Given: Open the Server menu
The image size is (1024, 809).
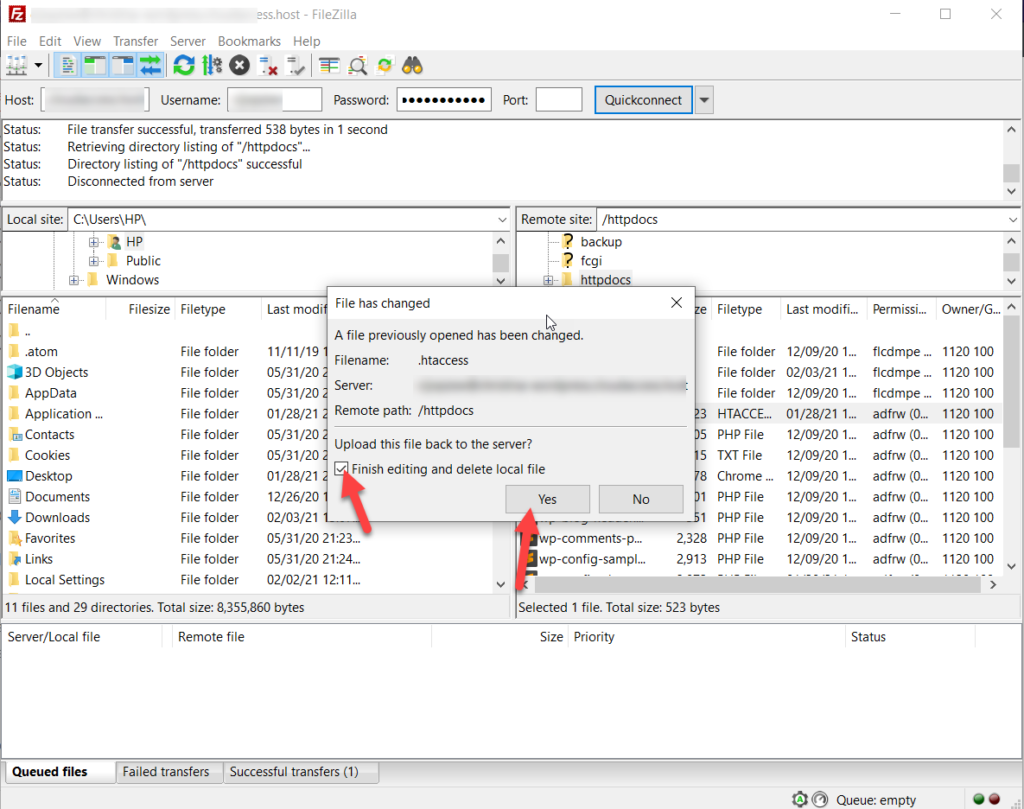Looking at the screenshot, I should (x=187, y=41).
